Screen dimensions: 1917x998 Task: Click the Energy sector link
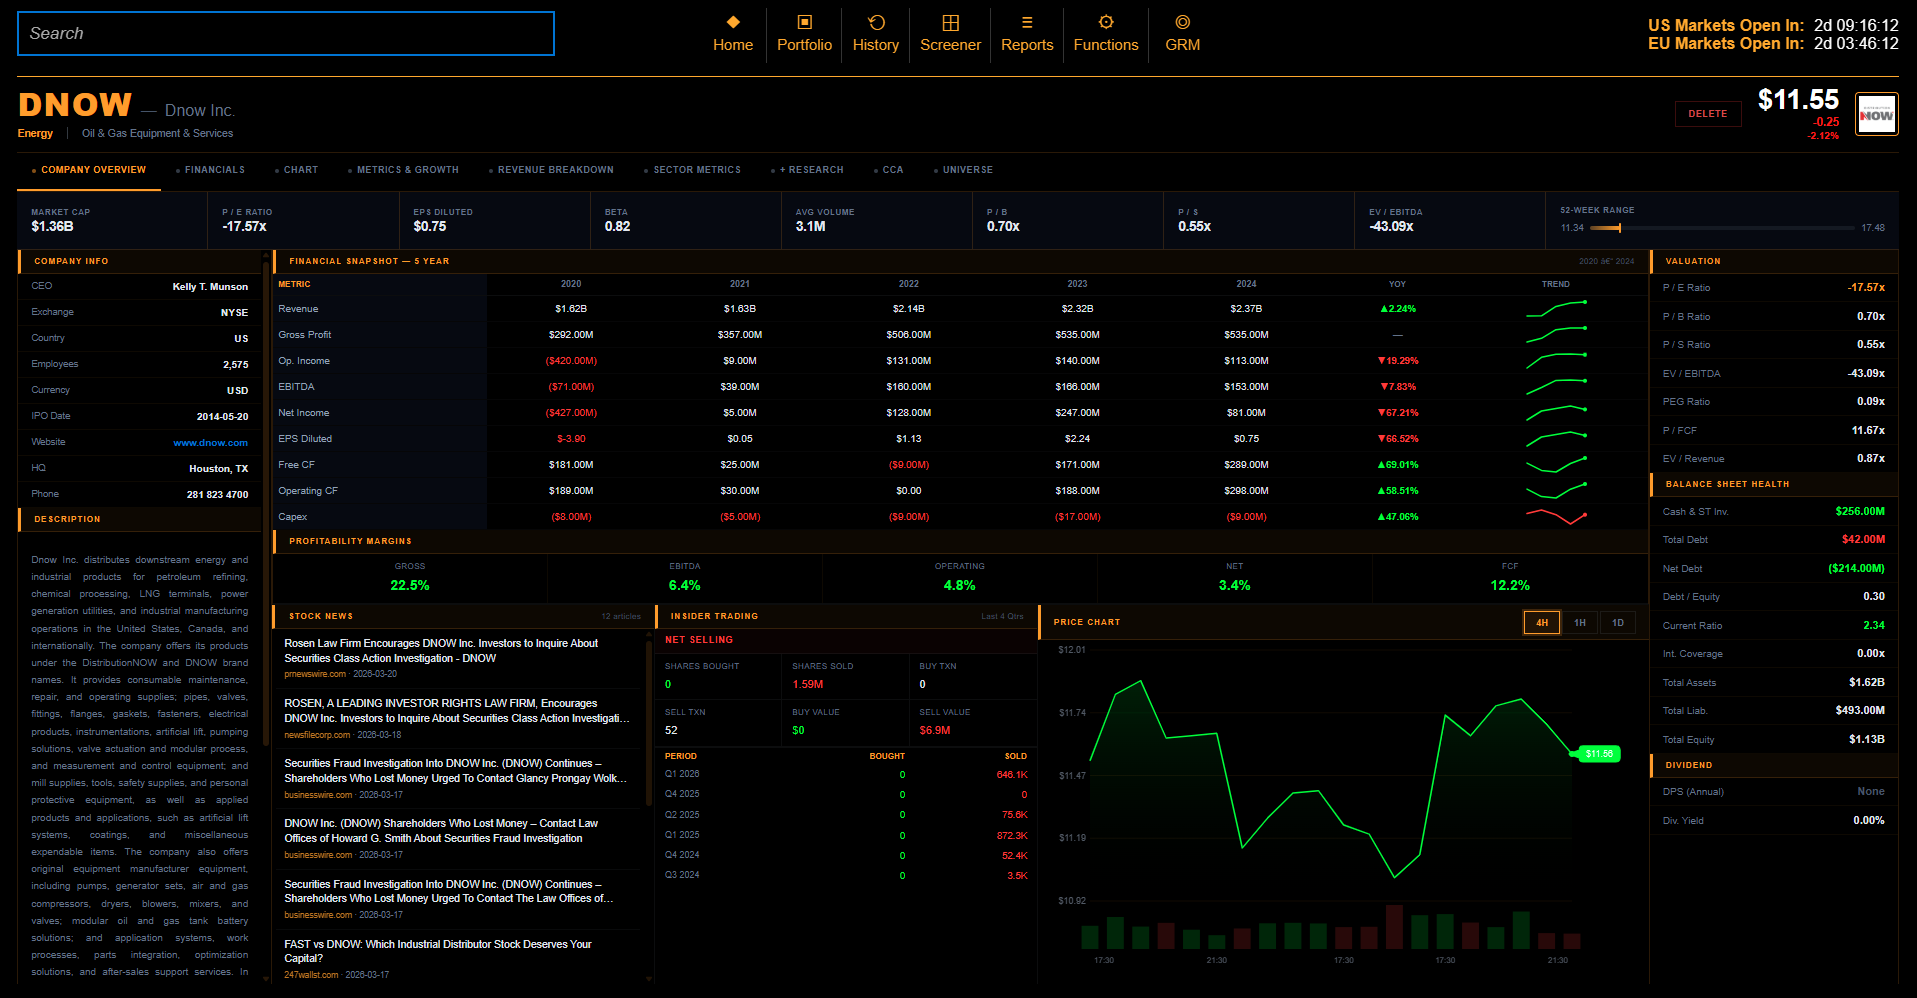(x=35, y=133)
